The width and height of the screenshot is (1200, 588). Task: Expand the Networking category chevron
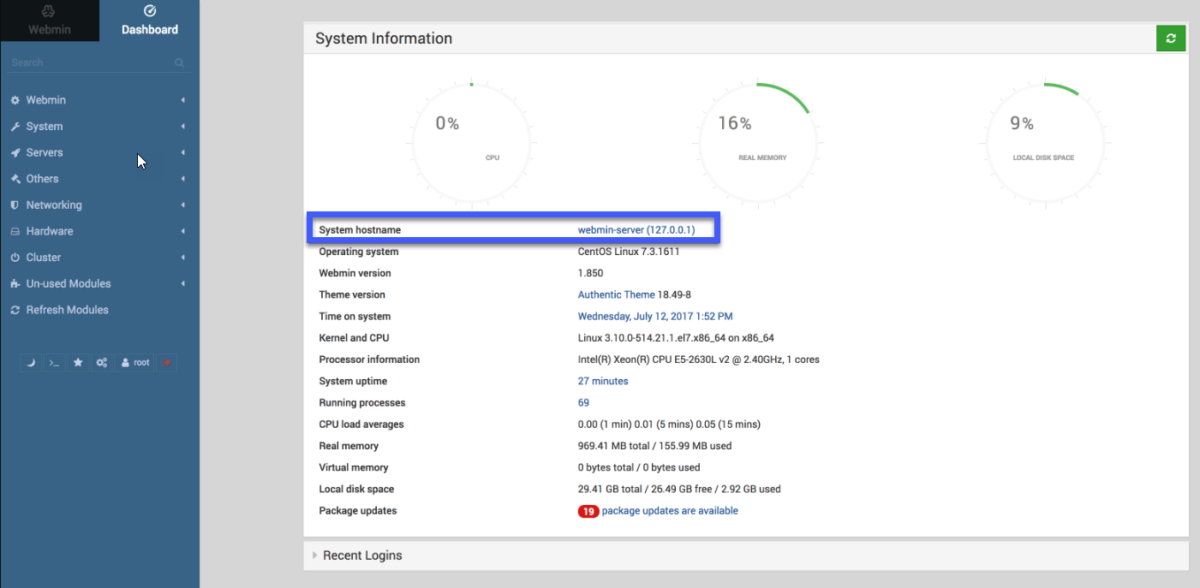pyautogui.click(x=183, y=204)
